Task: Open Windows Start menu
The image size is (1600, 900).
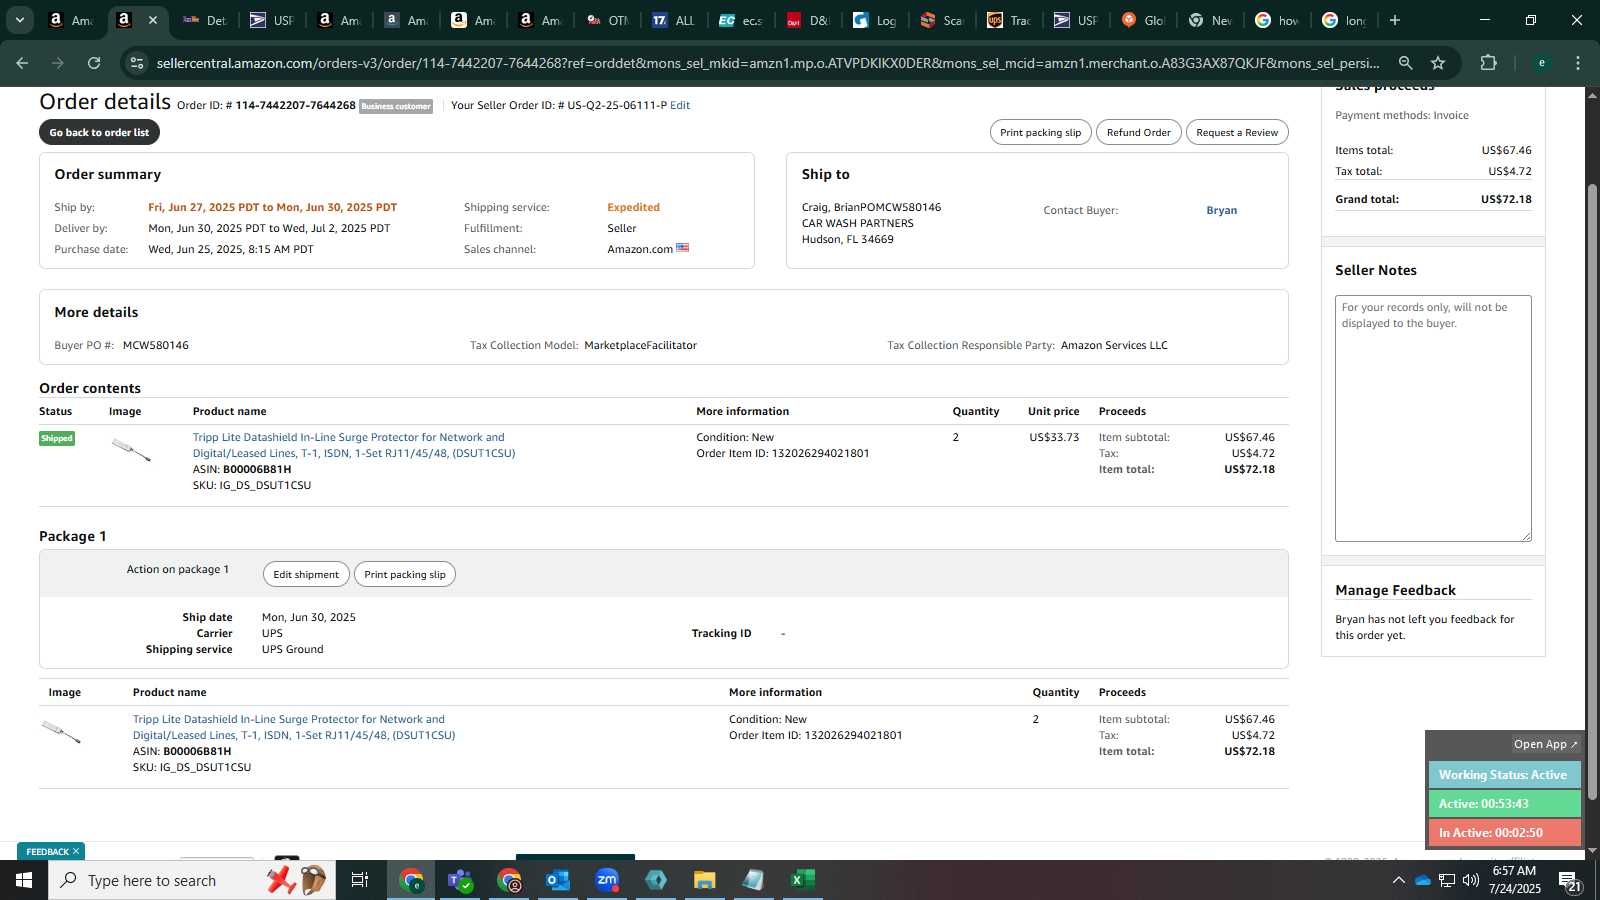Action: pyautogui.click(x=24, y=880)
